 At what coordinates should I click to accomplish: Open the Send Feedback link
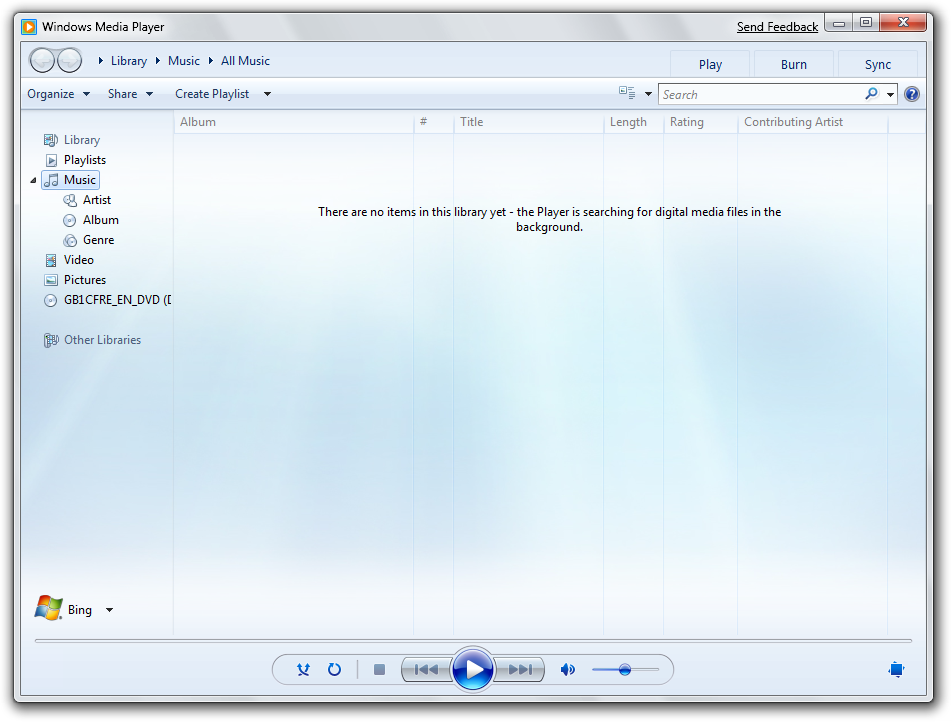[x=777, y=27]
